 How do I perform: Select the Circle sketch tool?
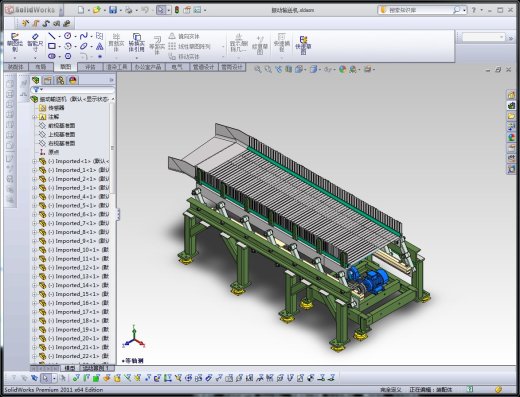click(68, 36)
